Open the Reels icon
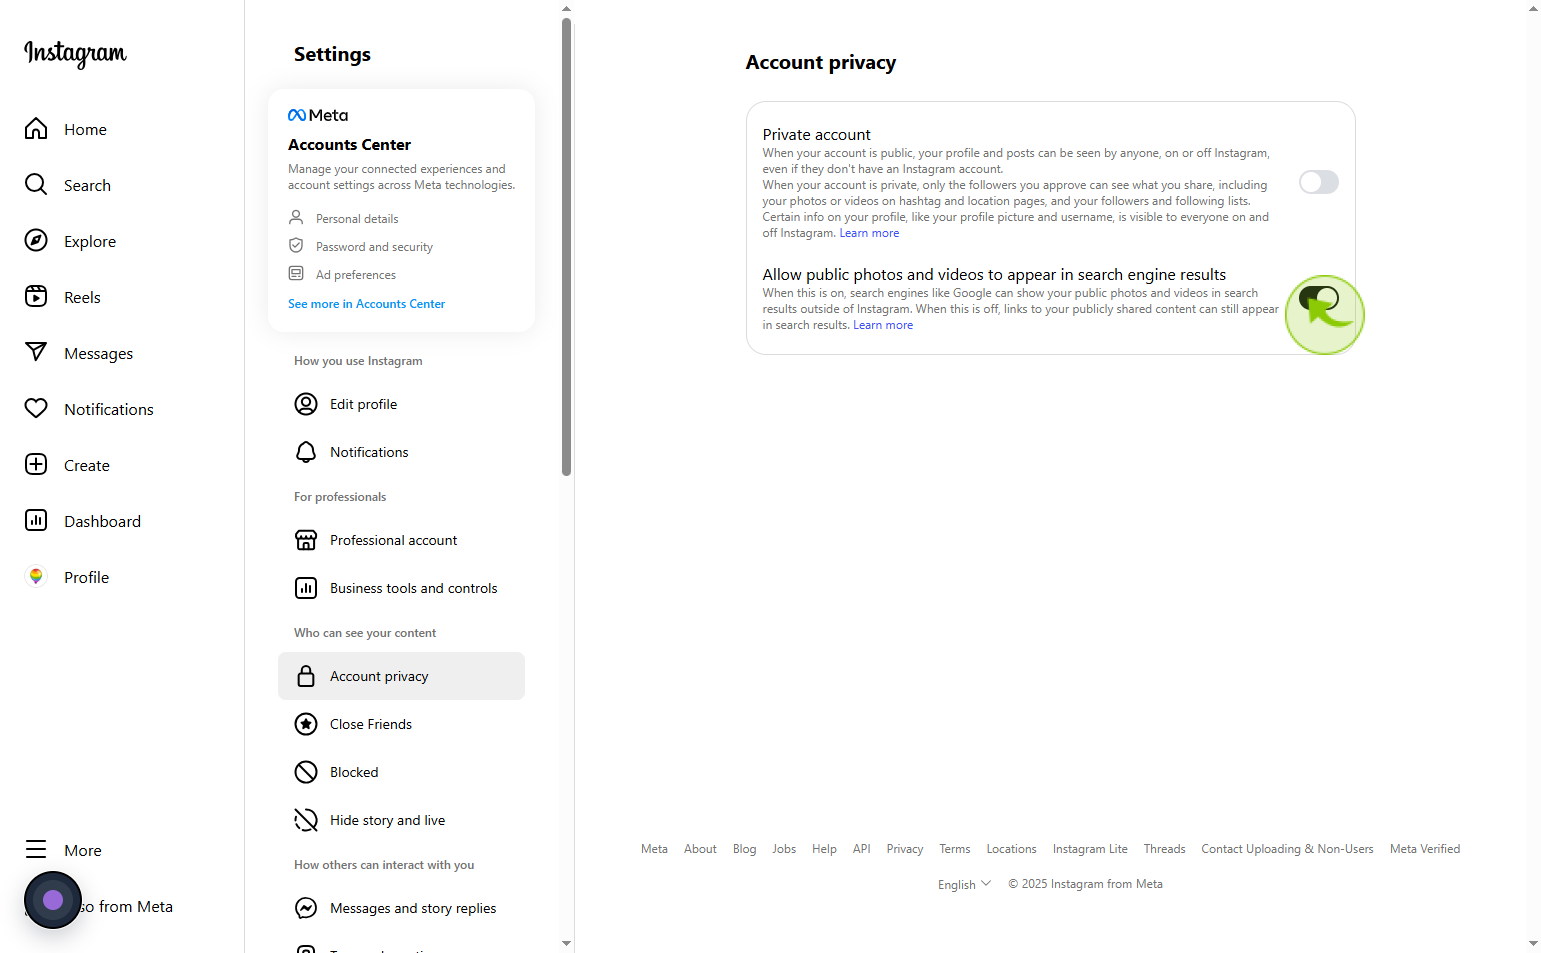The width and height of the screenshot is (1541, 953). click(x=36, y=297)
